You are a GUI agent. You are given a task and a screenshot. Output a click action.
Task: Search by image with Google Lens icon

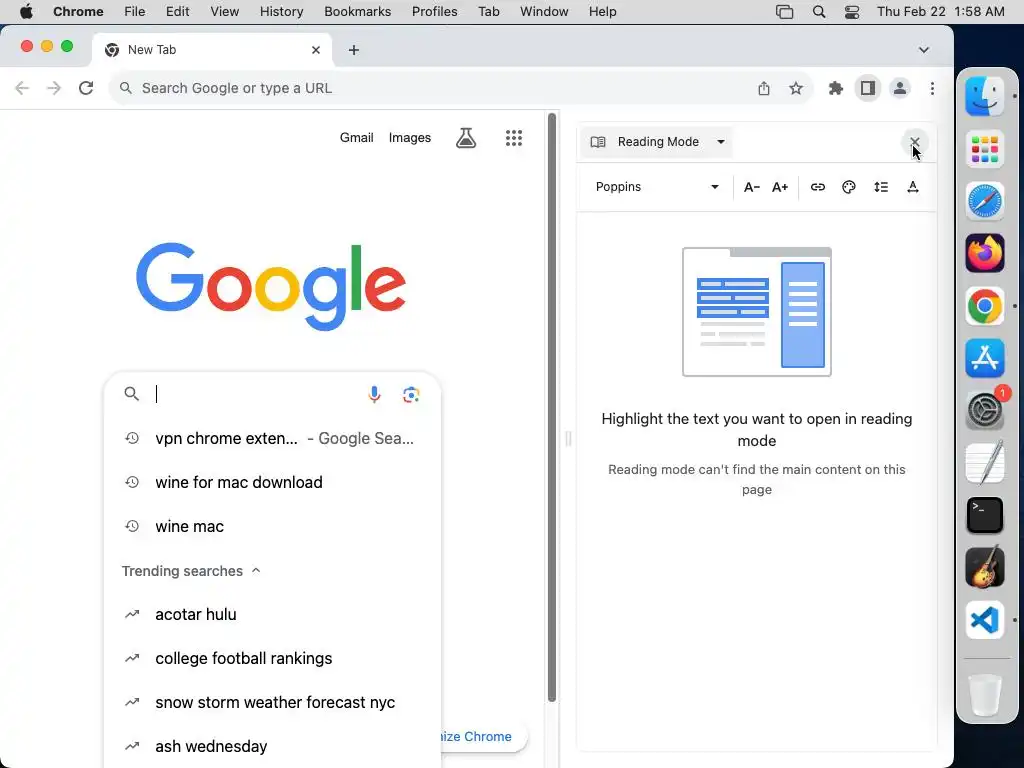click(x=411, y=394)
